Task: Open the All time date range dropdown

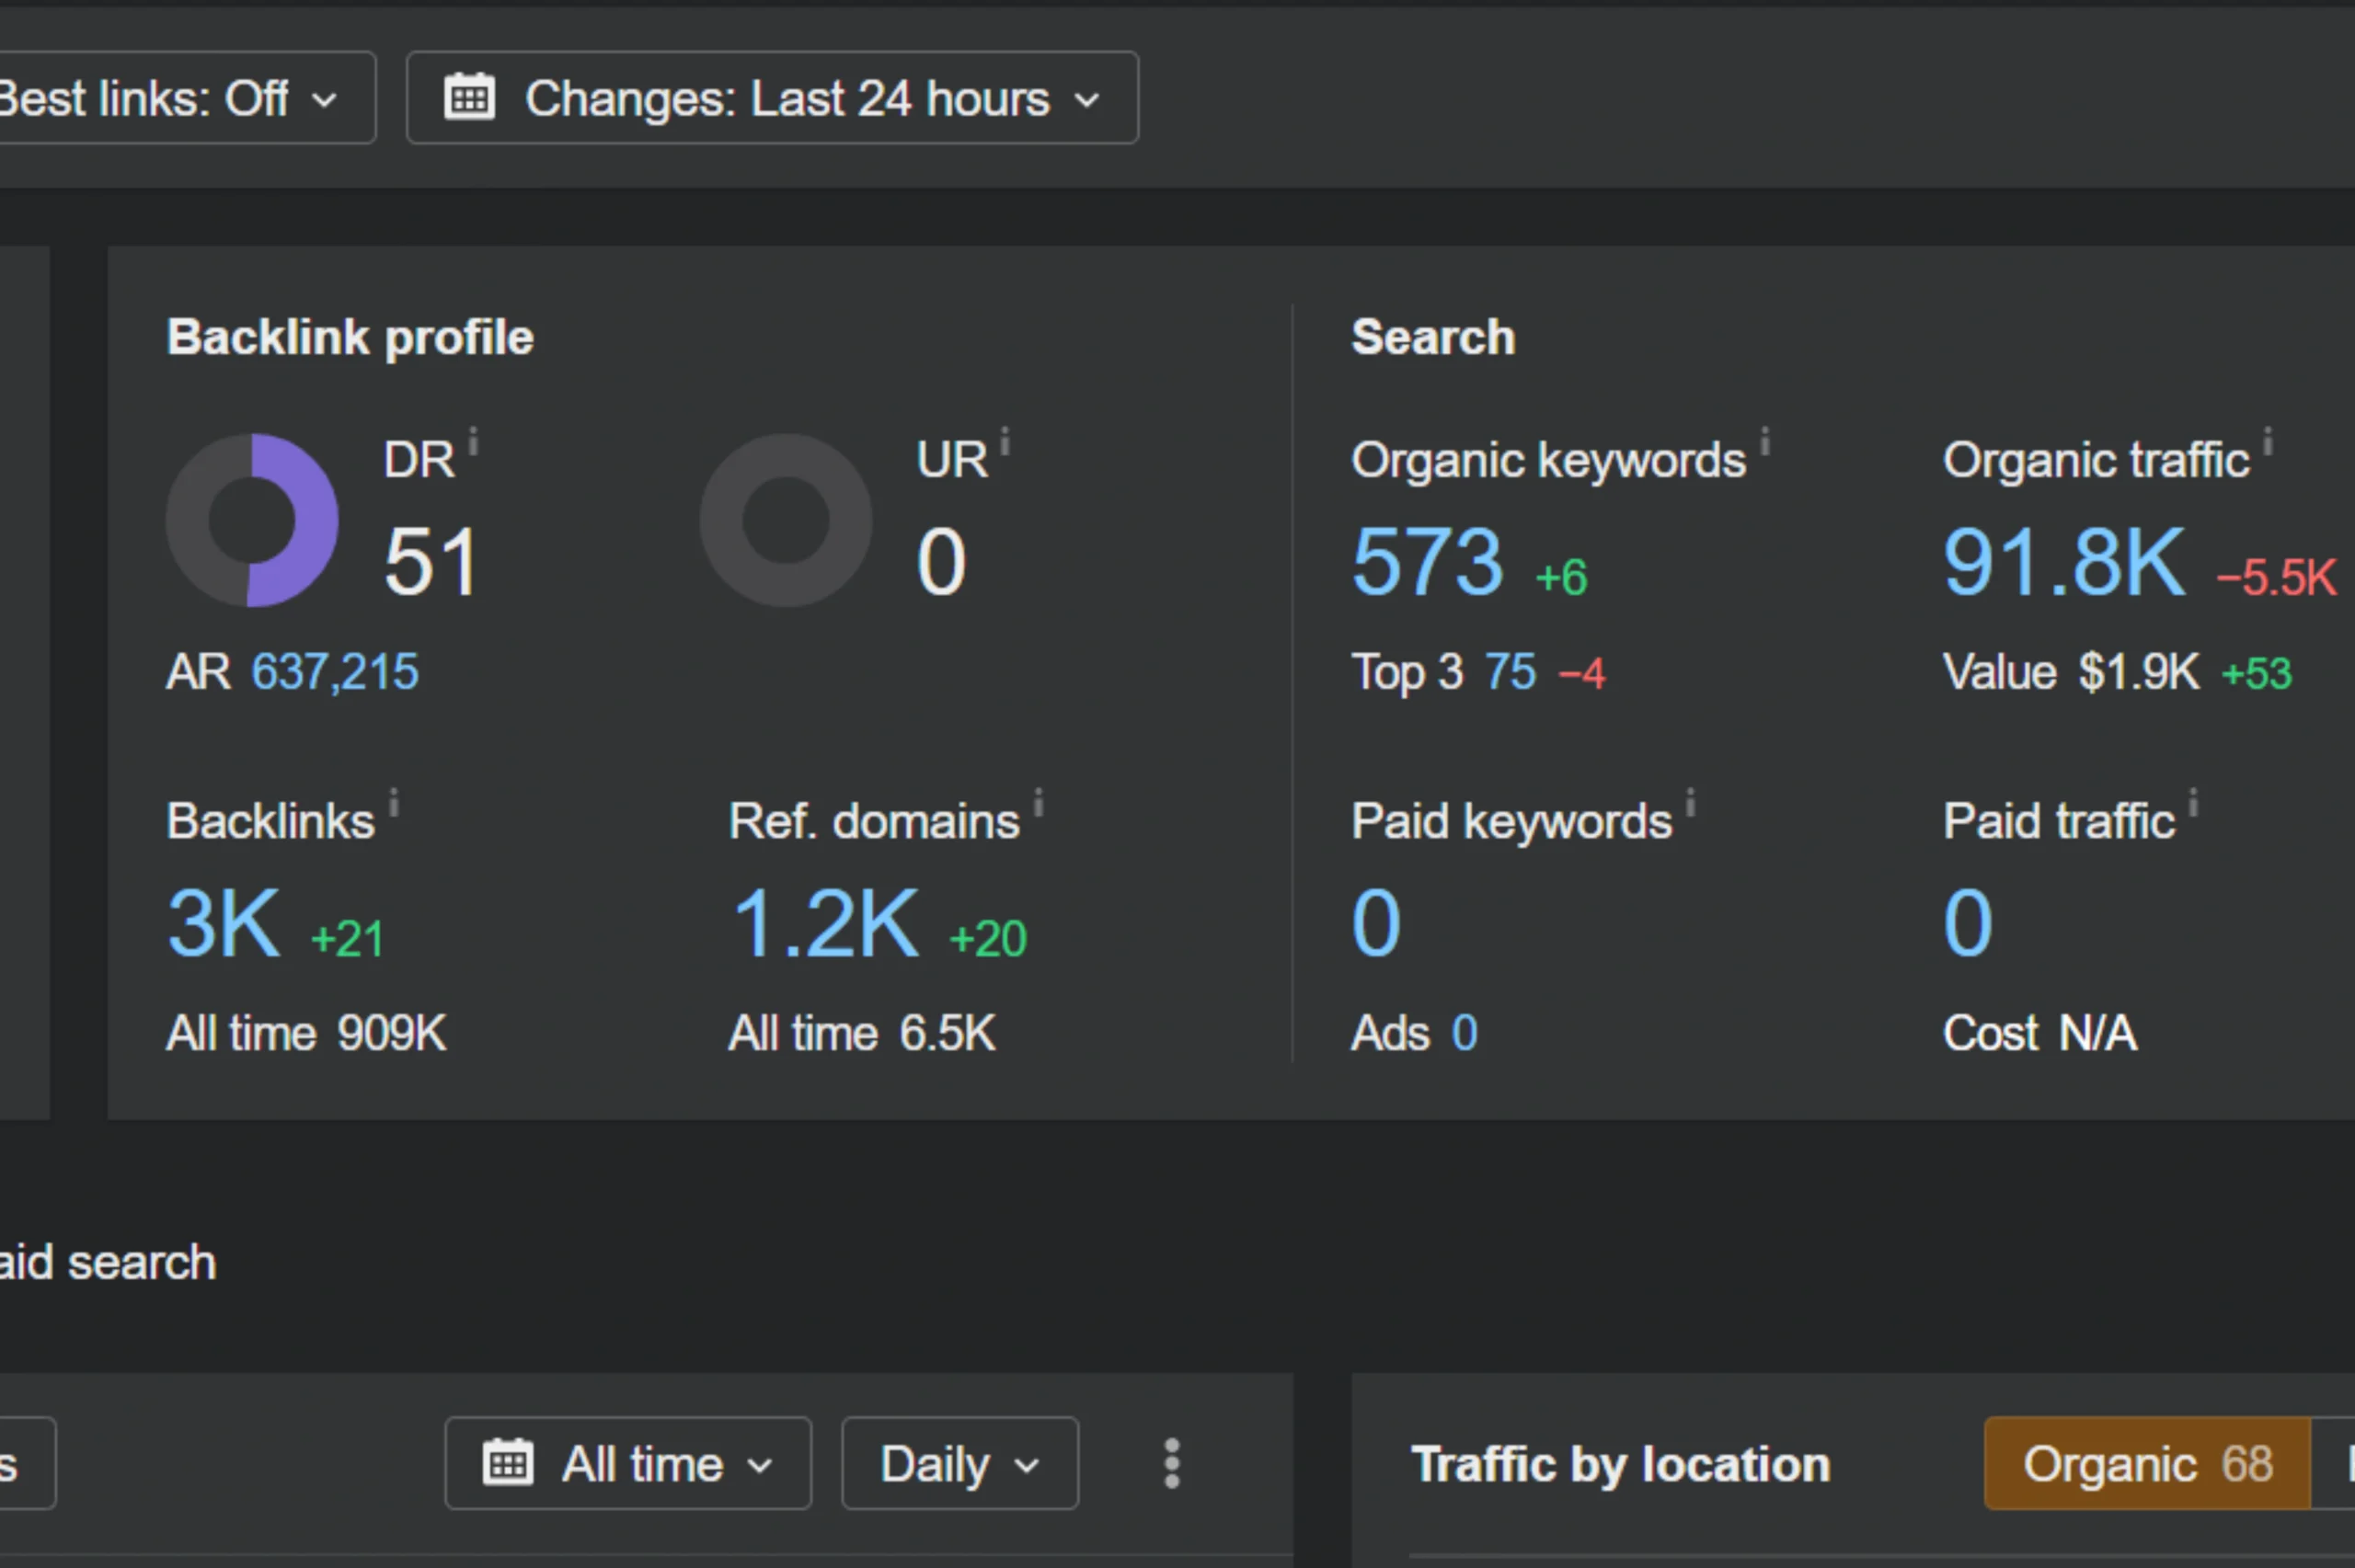Action: 628,1464
